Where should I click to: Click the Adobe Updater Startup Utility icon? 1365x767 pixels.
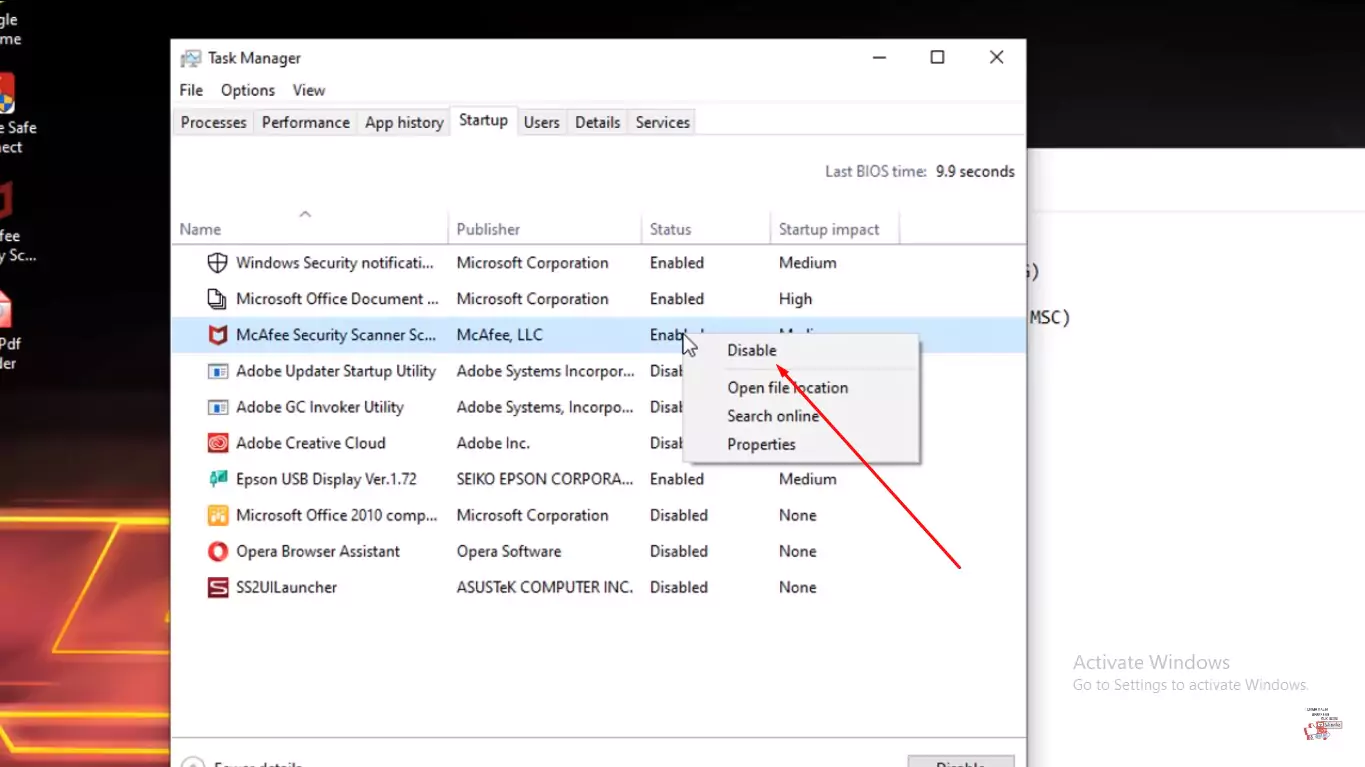tap(217, 371)
